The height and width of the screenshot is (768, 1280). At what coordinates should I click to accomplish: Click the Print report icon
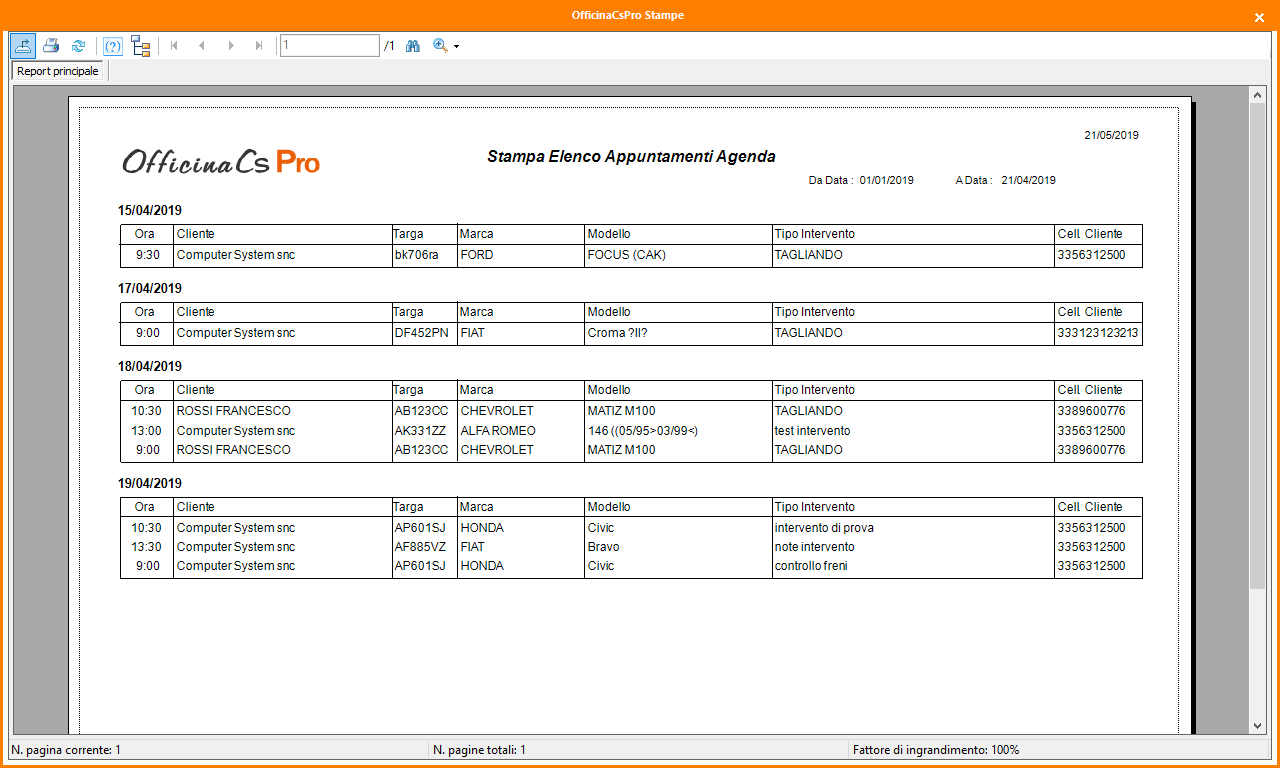[x=51, y=45]
